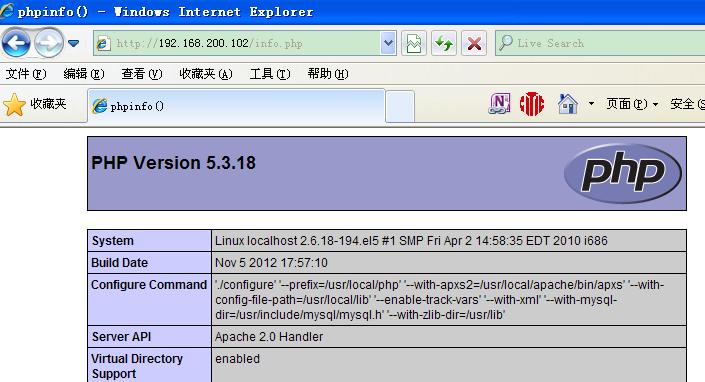This screenshot has height=382, width=705.
Task: Open the 收藏夹(A) menu
Action: pos(205,74)
